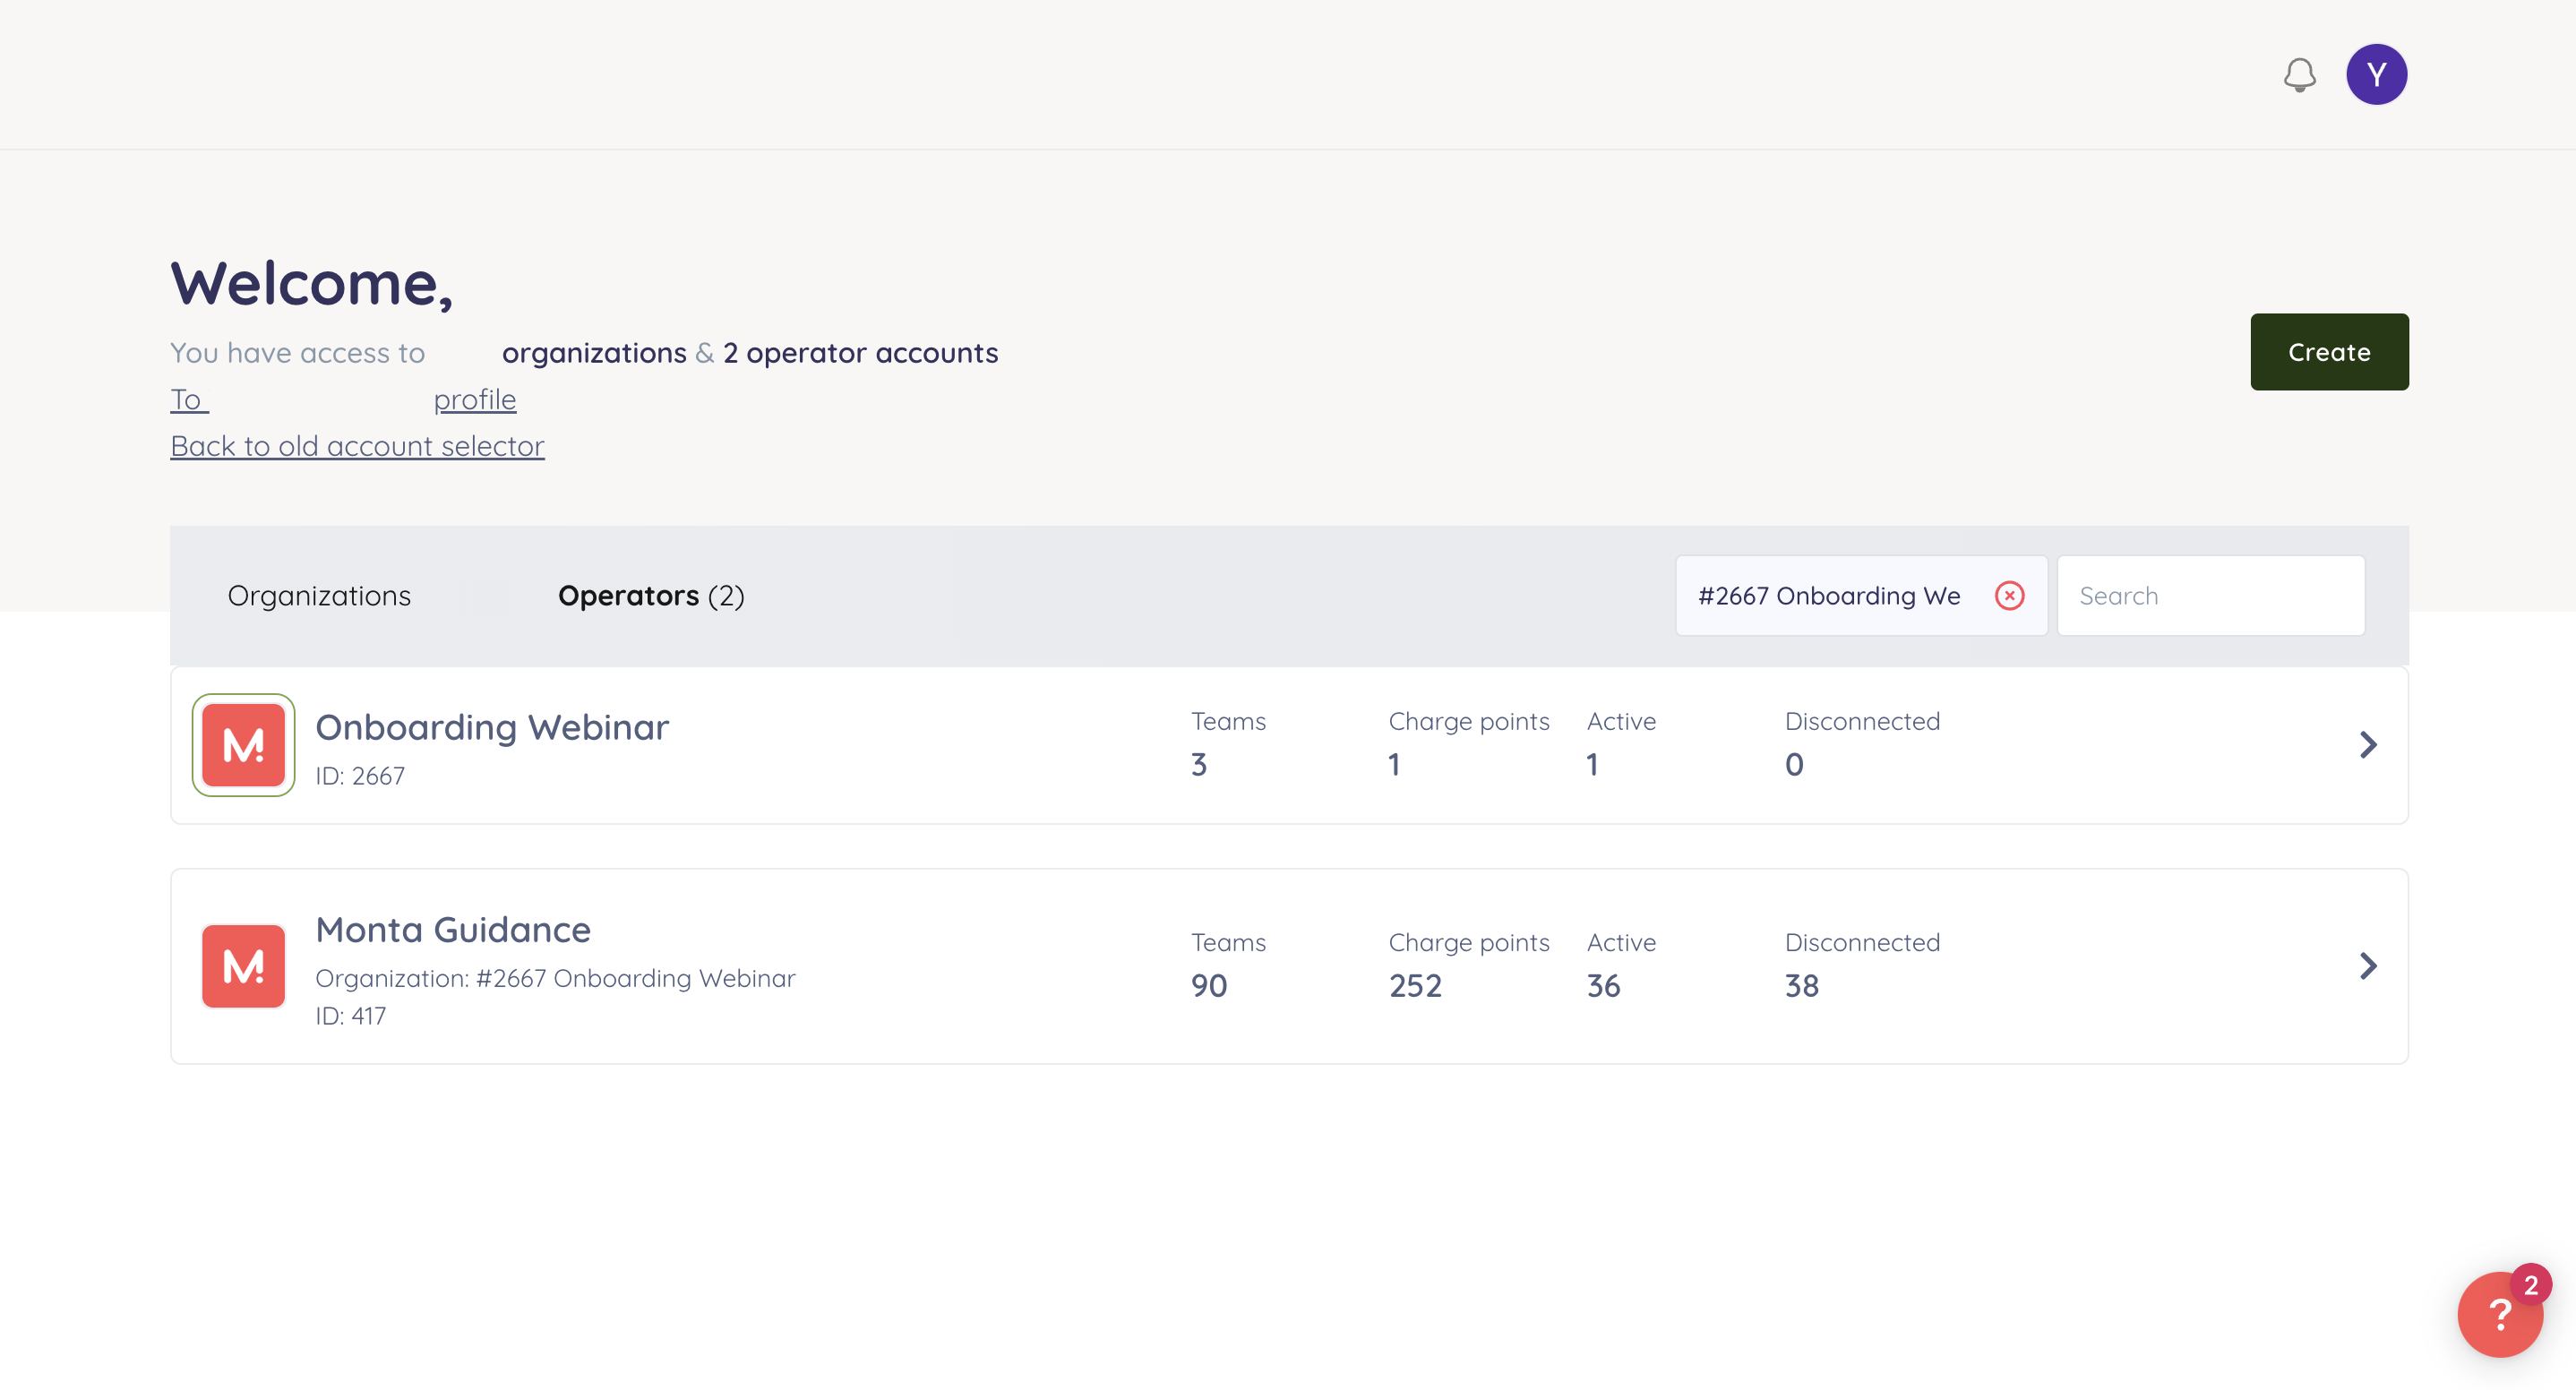Expand the Onboarding Webinar row chevron
2576x1390 pixels.
click(2367, 745)
